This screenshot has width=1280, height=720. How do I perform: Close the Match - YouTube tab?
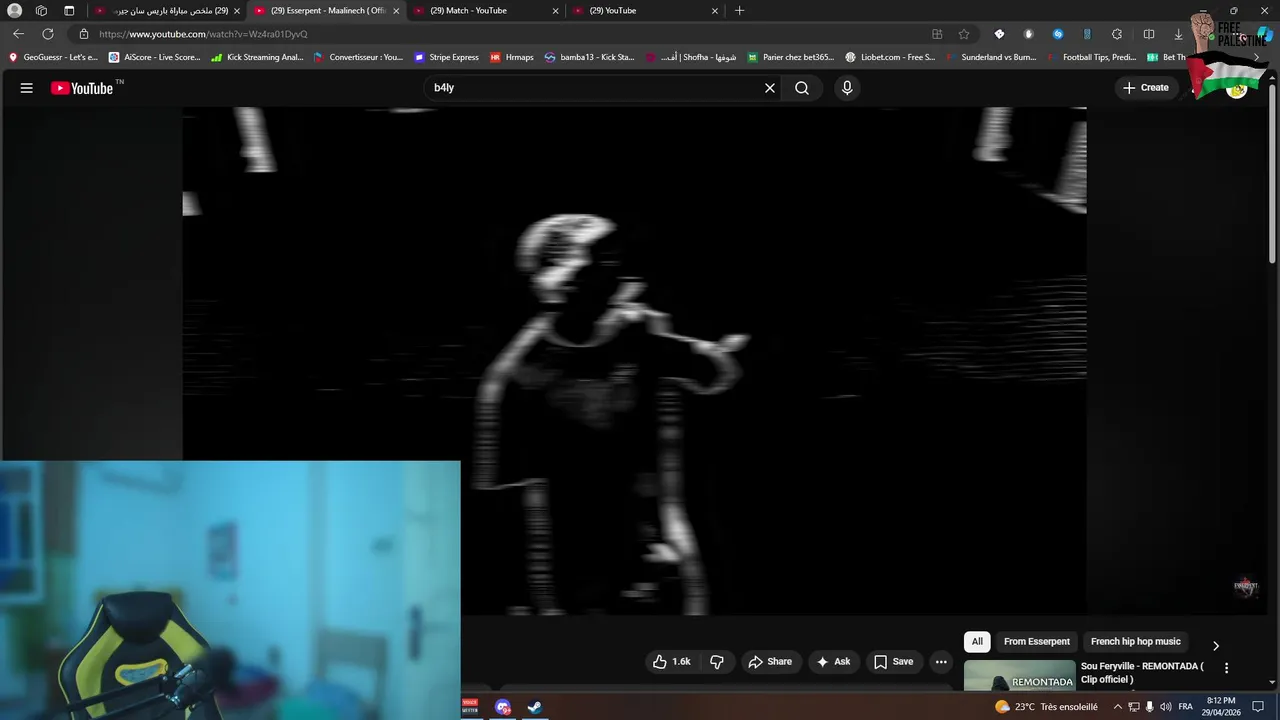click(556, 11)
